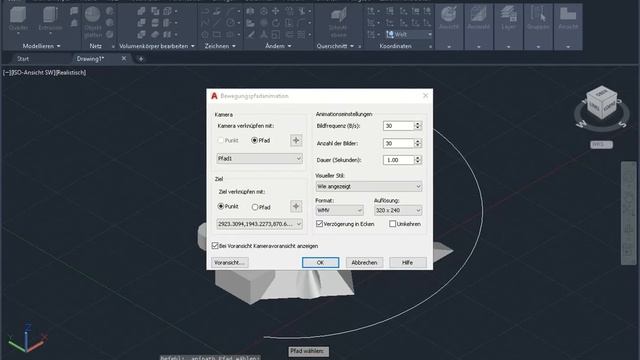This screenshot has width=640, height=360.
Task: Select Punkt radio under Kamera verknüpfen mit
Action: pyautogui.click(x=228, y=140)
